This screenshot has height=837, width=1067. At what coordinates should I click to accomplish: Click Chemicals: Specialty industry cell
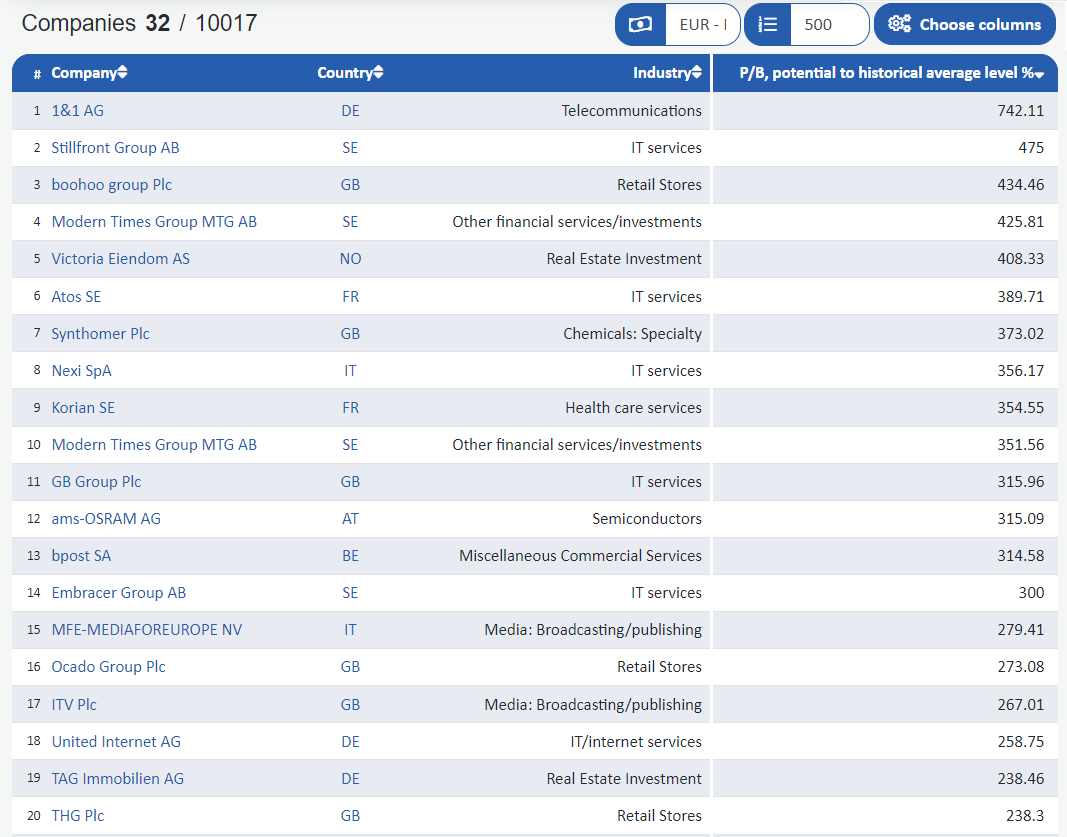click(632, 333)
